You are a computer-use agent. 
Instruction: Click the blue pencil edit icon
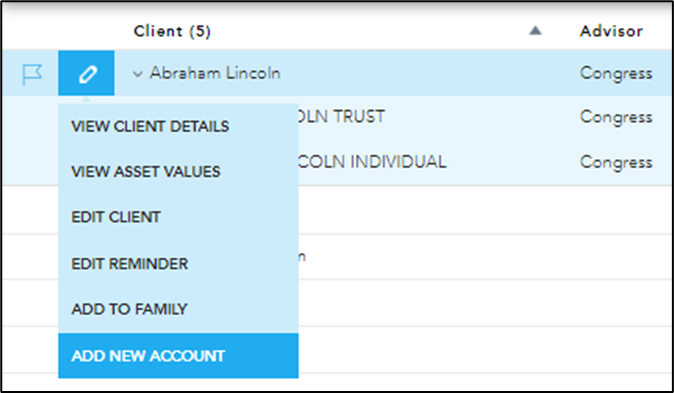tap(86, 73)
